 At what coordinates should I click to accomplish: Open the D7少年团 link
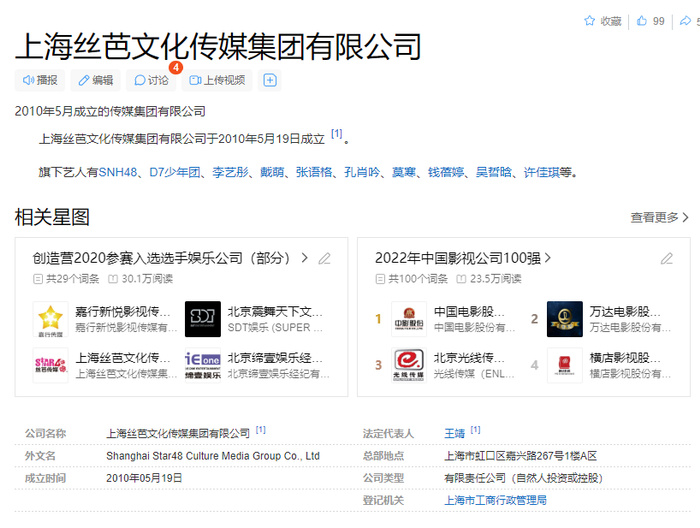point(175,172)
